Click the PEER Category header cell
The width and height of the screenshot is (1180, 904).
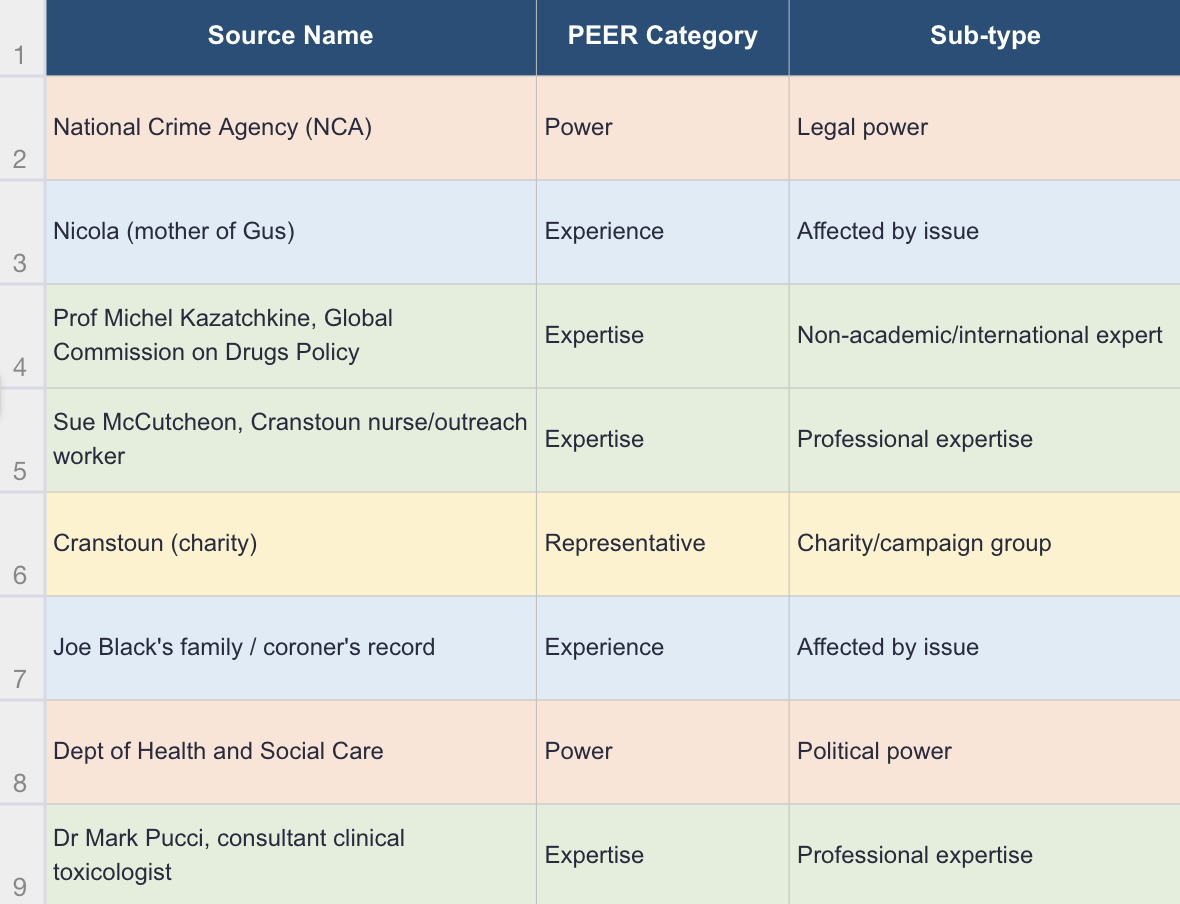pos(662,36)
